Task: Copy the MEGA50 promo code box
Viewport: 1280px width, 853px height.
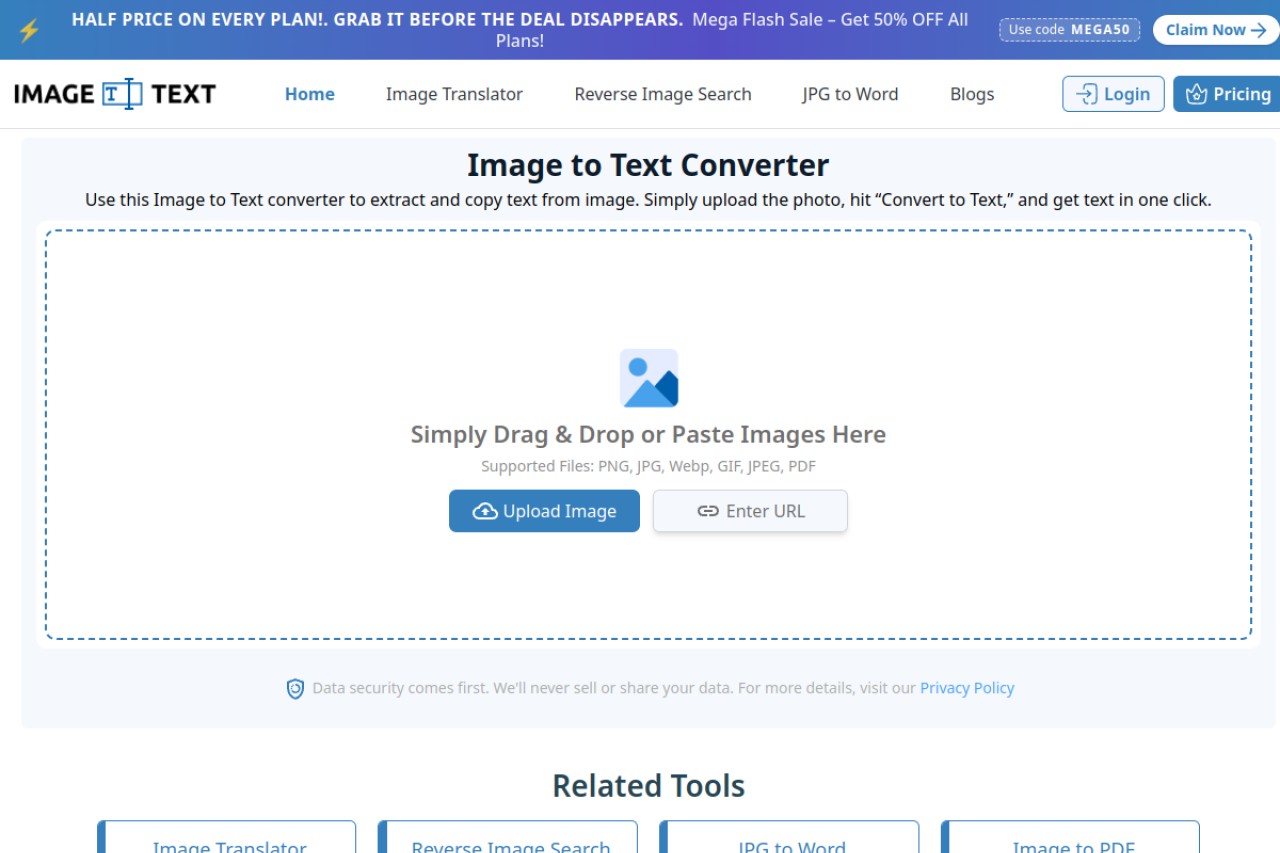Action: coord(1069,30)
